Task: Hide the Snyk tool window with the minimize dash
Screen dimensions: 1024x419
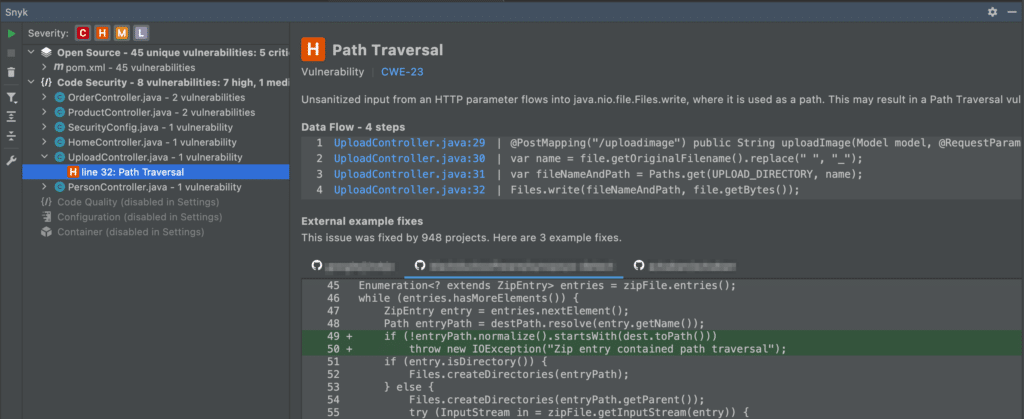Action: (1011, 12)
